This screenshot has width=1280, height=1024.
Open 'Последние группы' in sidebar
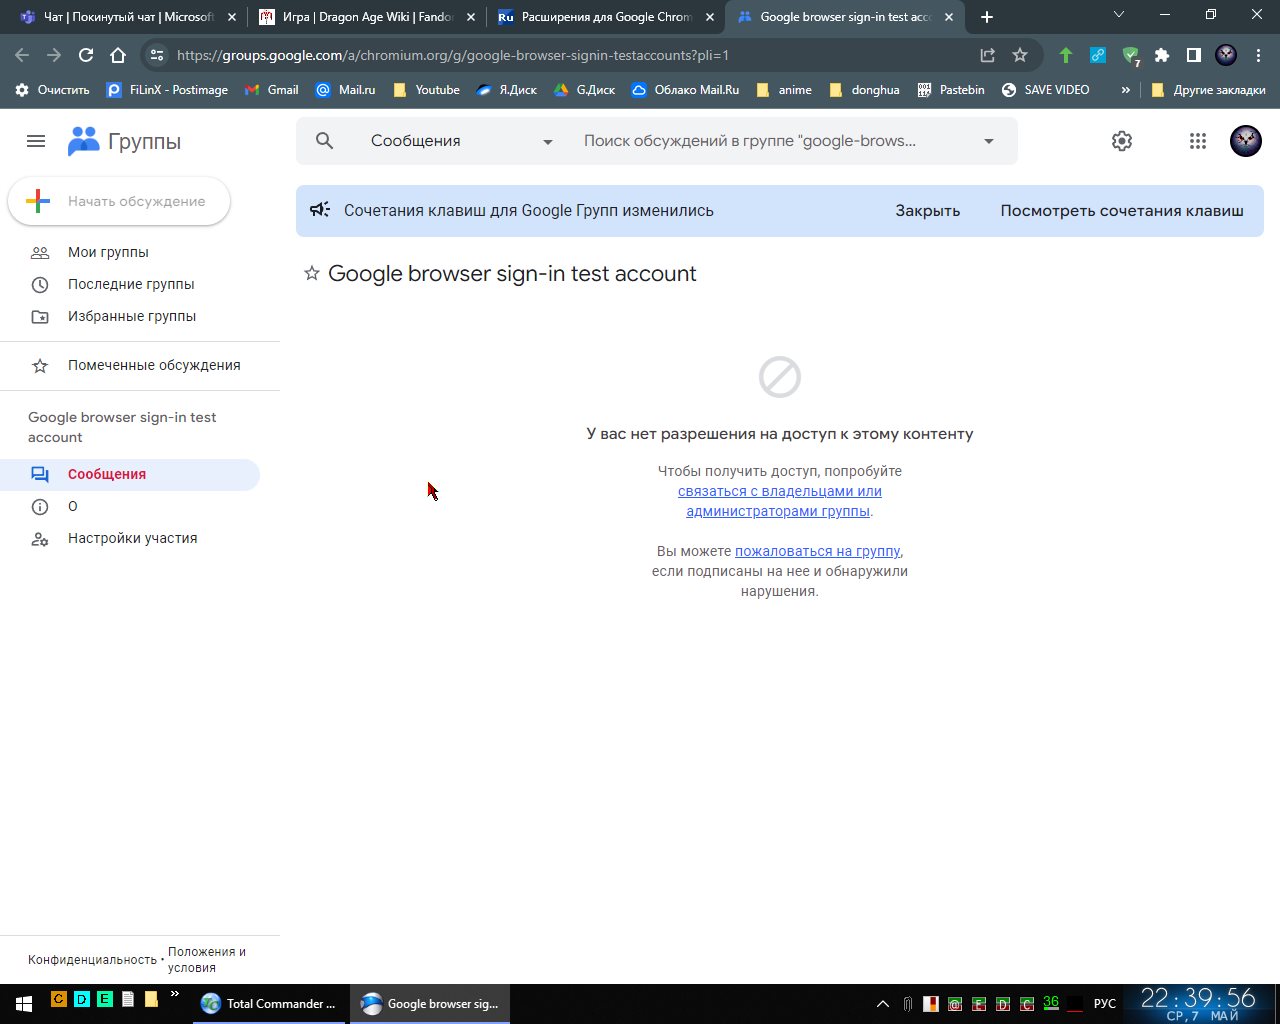point(131,284)
